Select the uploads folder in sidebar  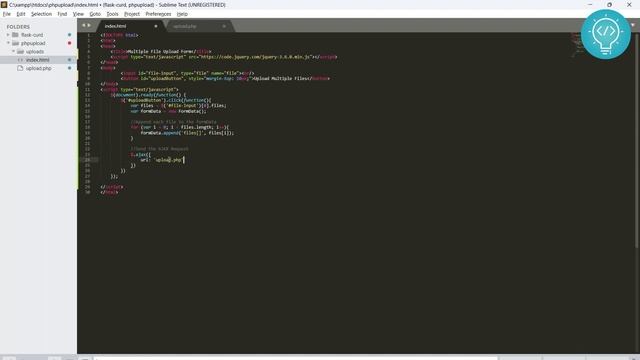(x=35, y=52)
